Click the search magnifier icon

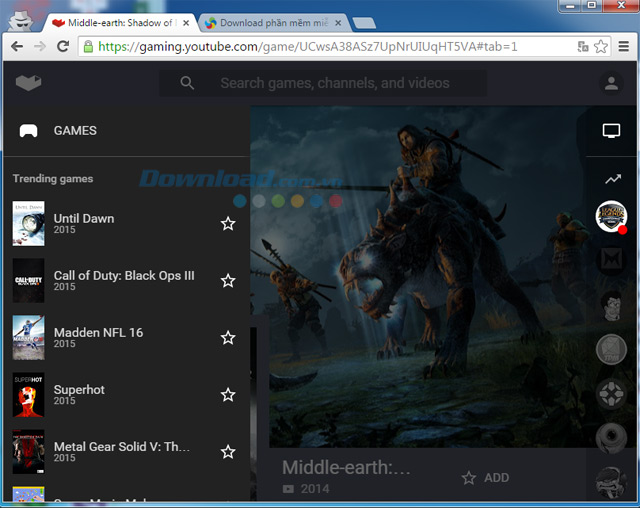tap(187, 83)
